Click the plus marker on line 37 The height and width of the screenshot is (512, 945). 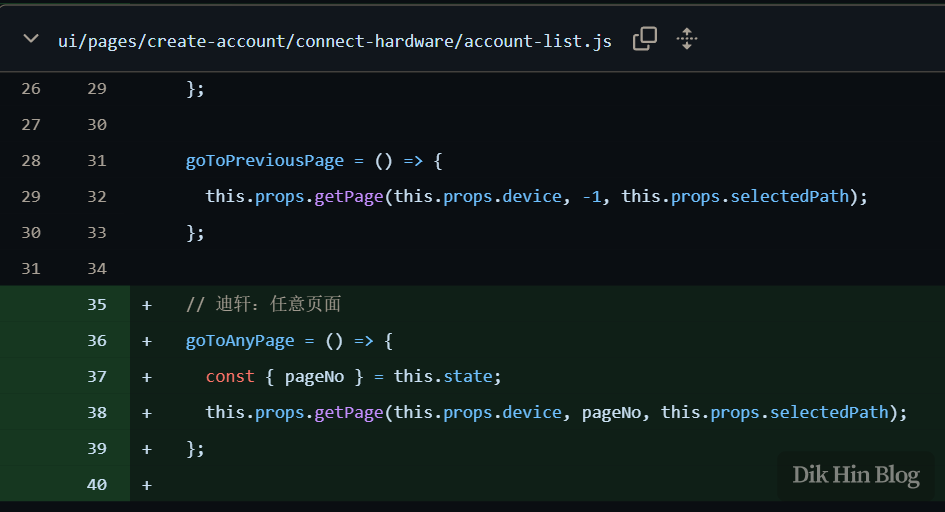coord(147,376)
